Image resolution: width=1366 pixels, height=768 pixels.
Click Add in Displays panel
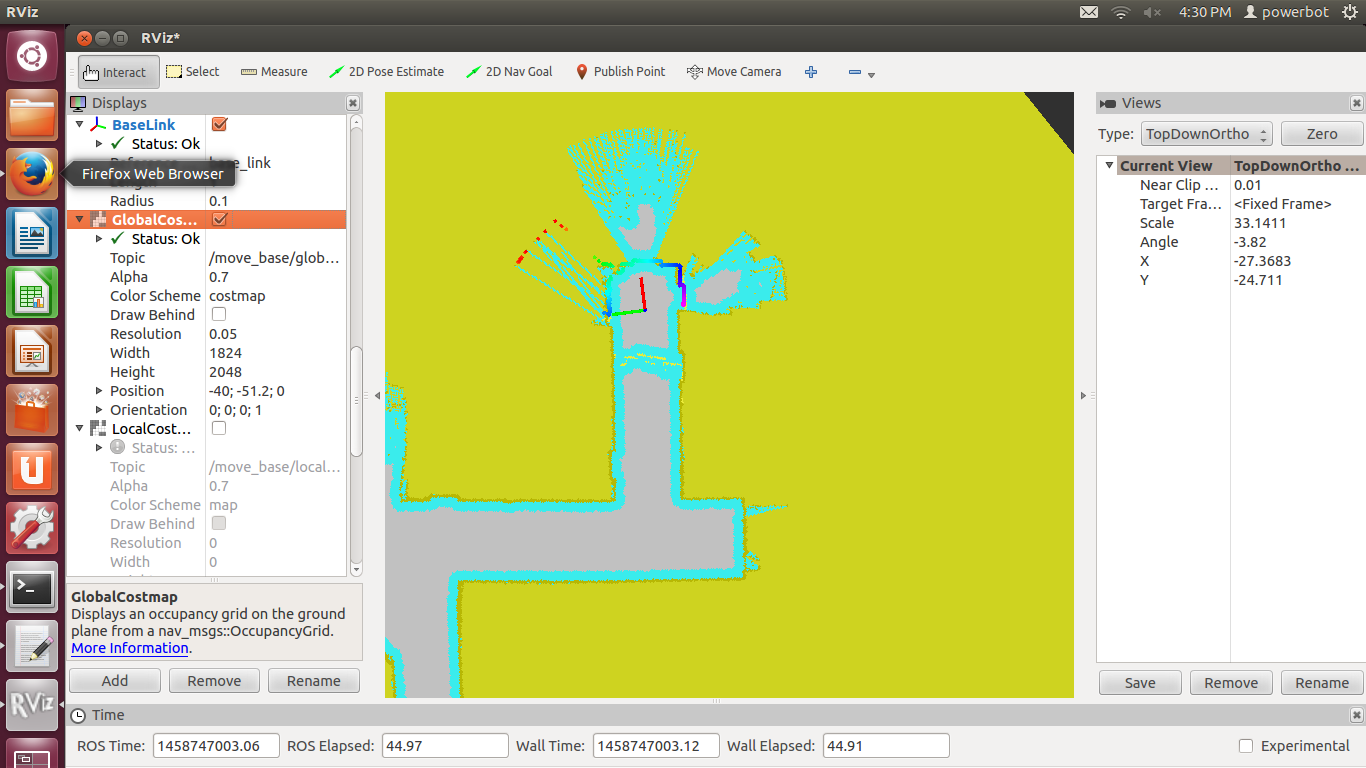[x=115, y=681]
